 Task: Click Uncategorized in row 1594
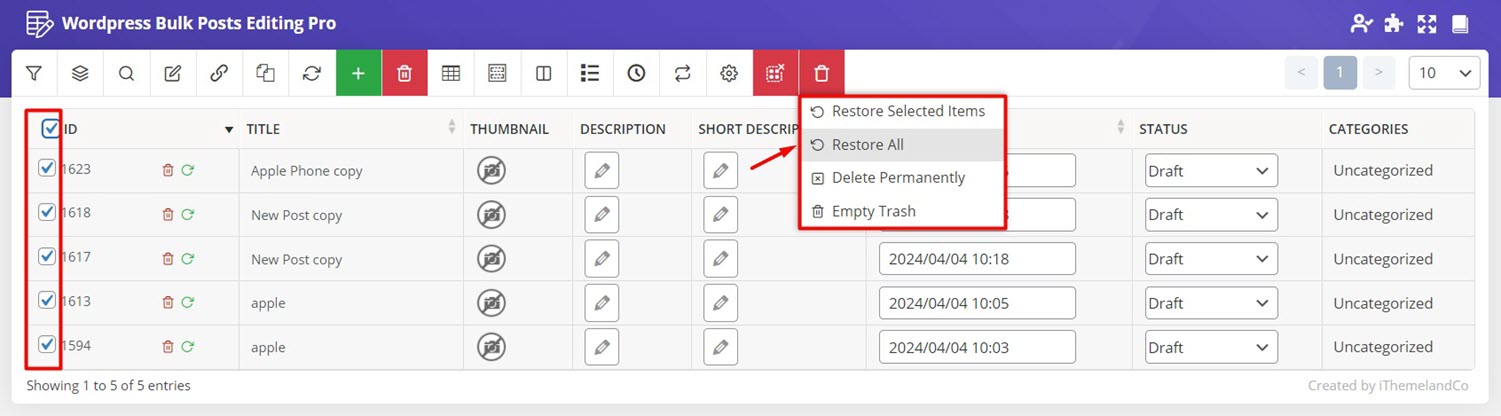pos(1383,347)
